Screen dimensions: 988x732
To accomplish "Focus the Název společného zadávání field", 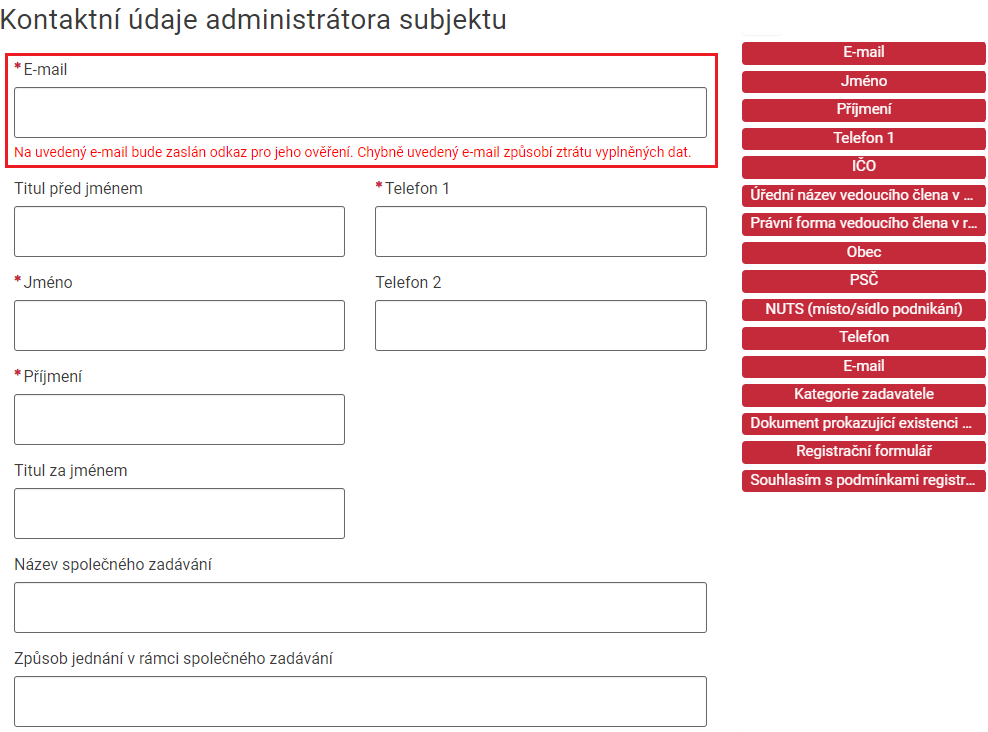I will coord(360,608).
